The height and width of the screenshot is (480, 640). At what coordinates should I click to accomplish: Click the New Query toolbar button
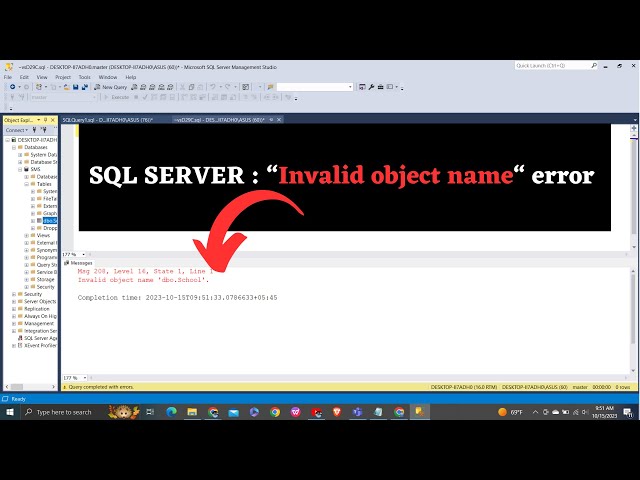pyautogui.click(x=111, y=87)
